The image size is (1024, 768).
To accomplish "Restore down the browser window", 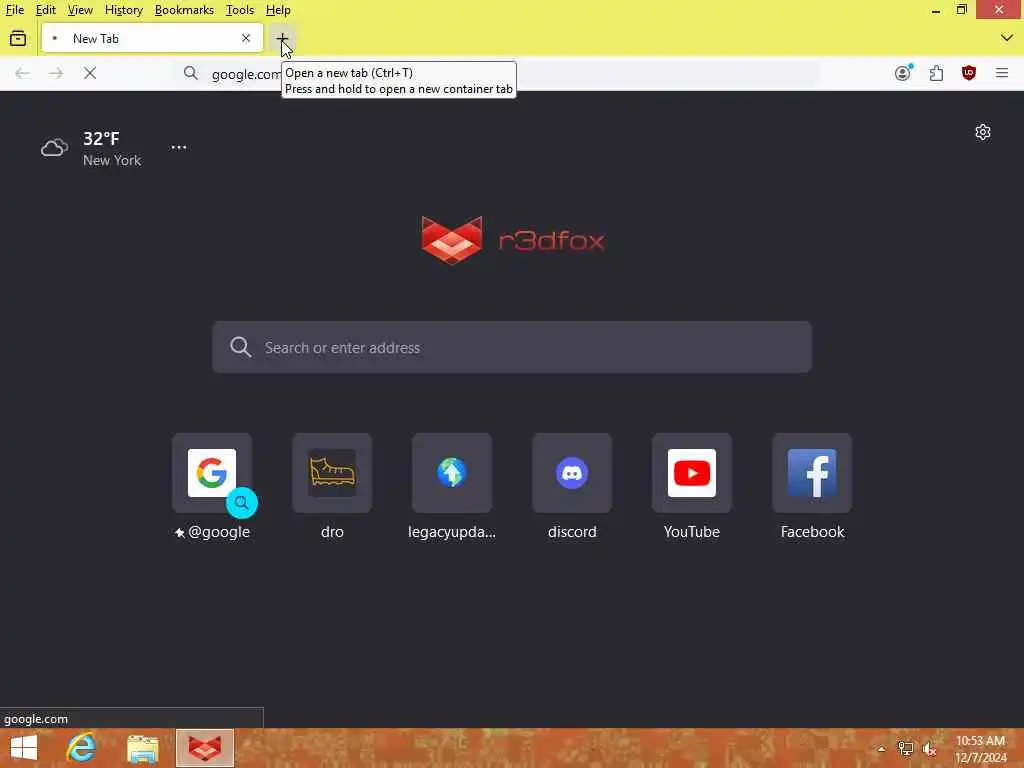I will [x=962, y=10].
